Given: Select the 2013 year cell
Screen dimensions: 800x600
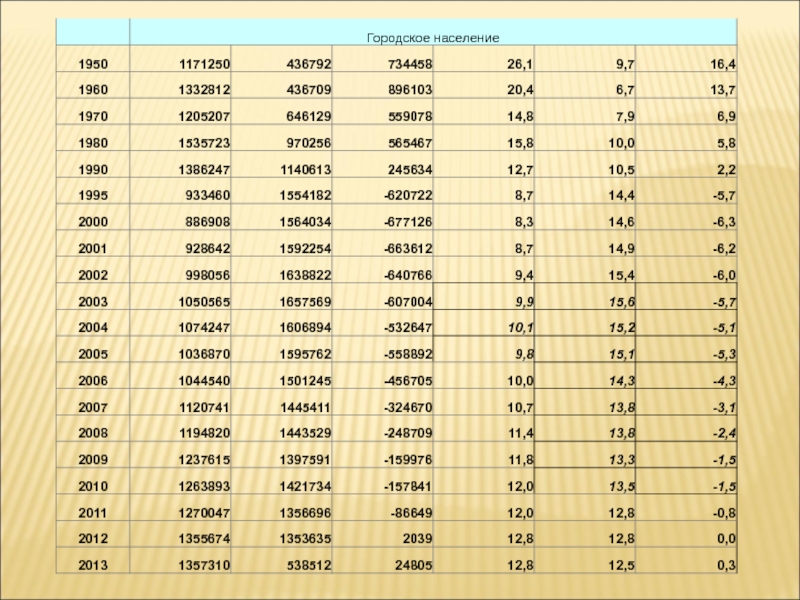Looking at the screenshot, I should [93, 567].
